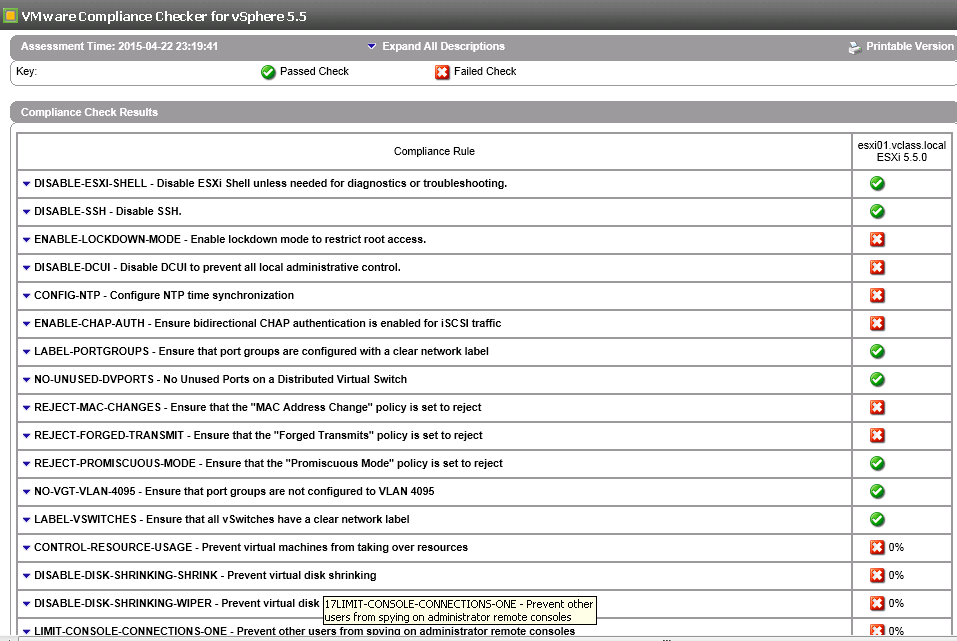
Task: Select the REJECT-PROMISCUOUS-MODE rule text
Action: 269,463
